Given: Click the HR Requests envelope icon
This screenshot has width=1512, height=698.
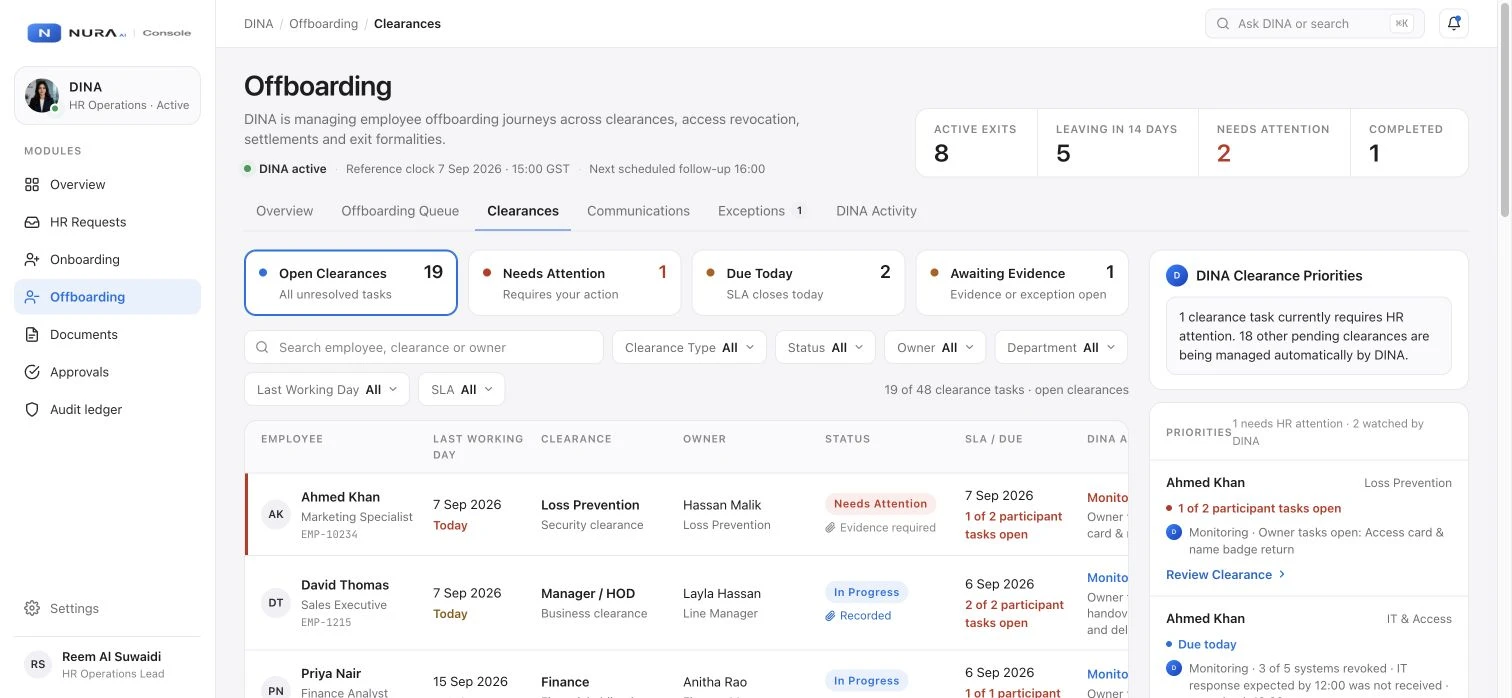Looking at the screenshot, I should pos(32,222).
